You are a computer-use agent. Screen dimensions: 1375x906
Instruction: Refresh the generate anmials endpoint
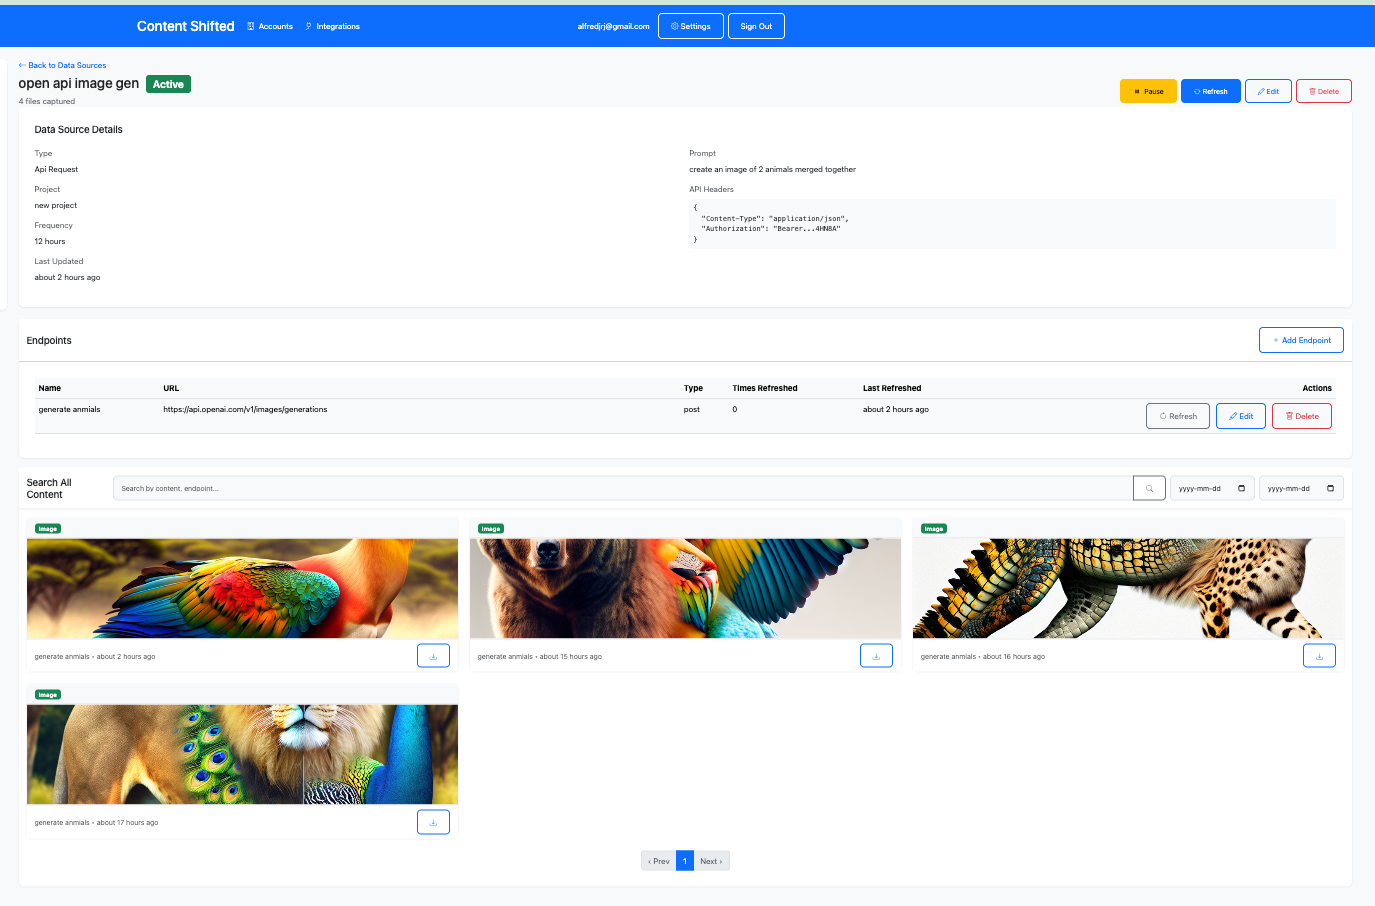click(1177, 416)
